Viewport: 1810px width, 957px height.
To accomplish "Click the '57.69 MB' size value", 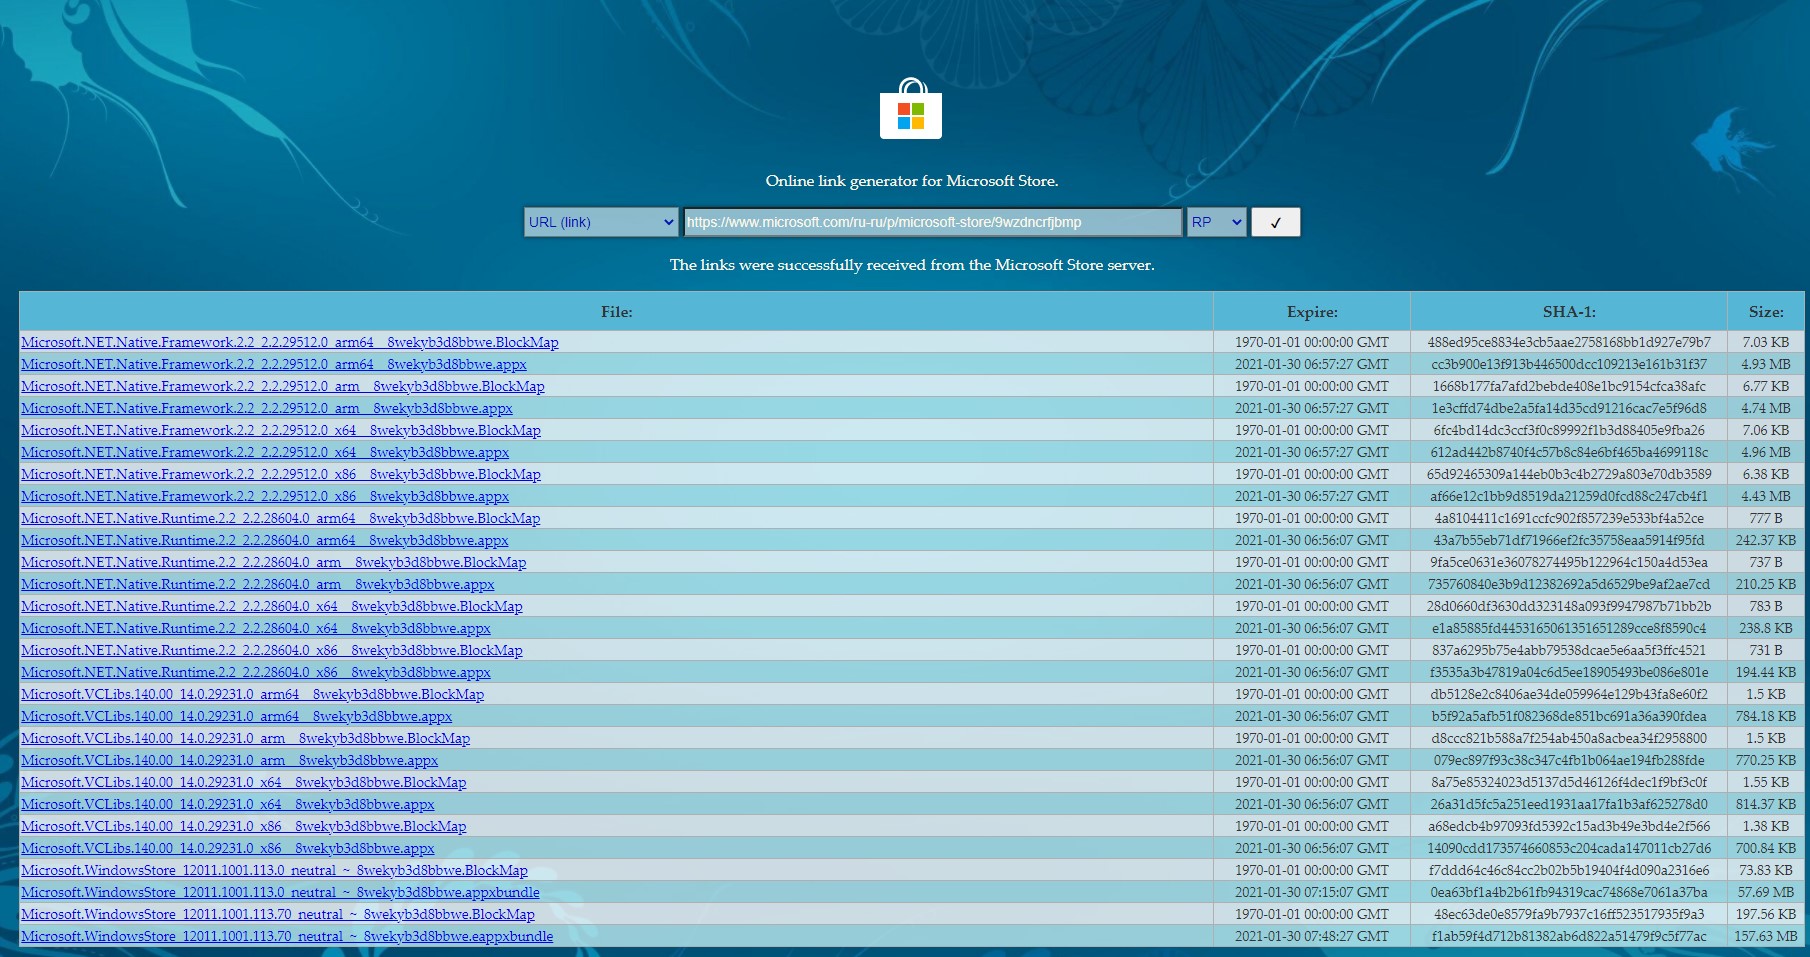I will click(x=1766, y=892).
